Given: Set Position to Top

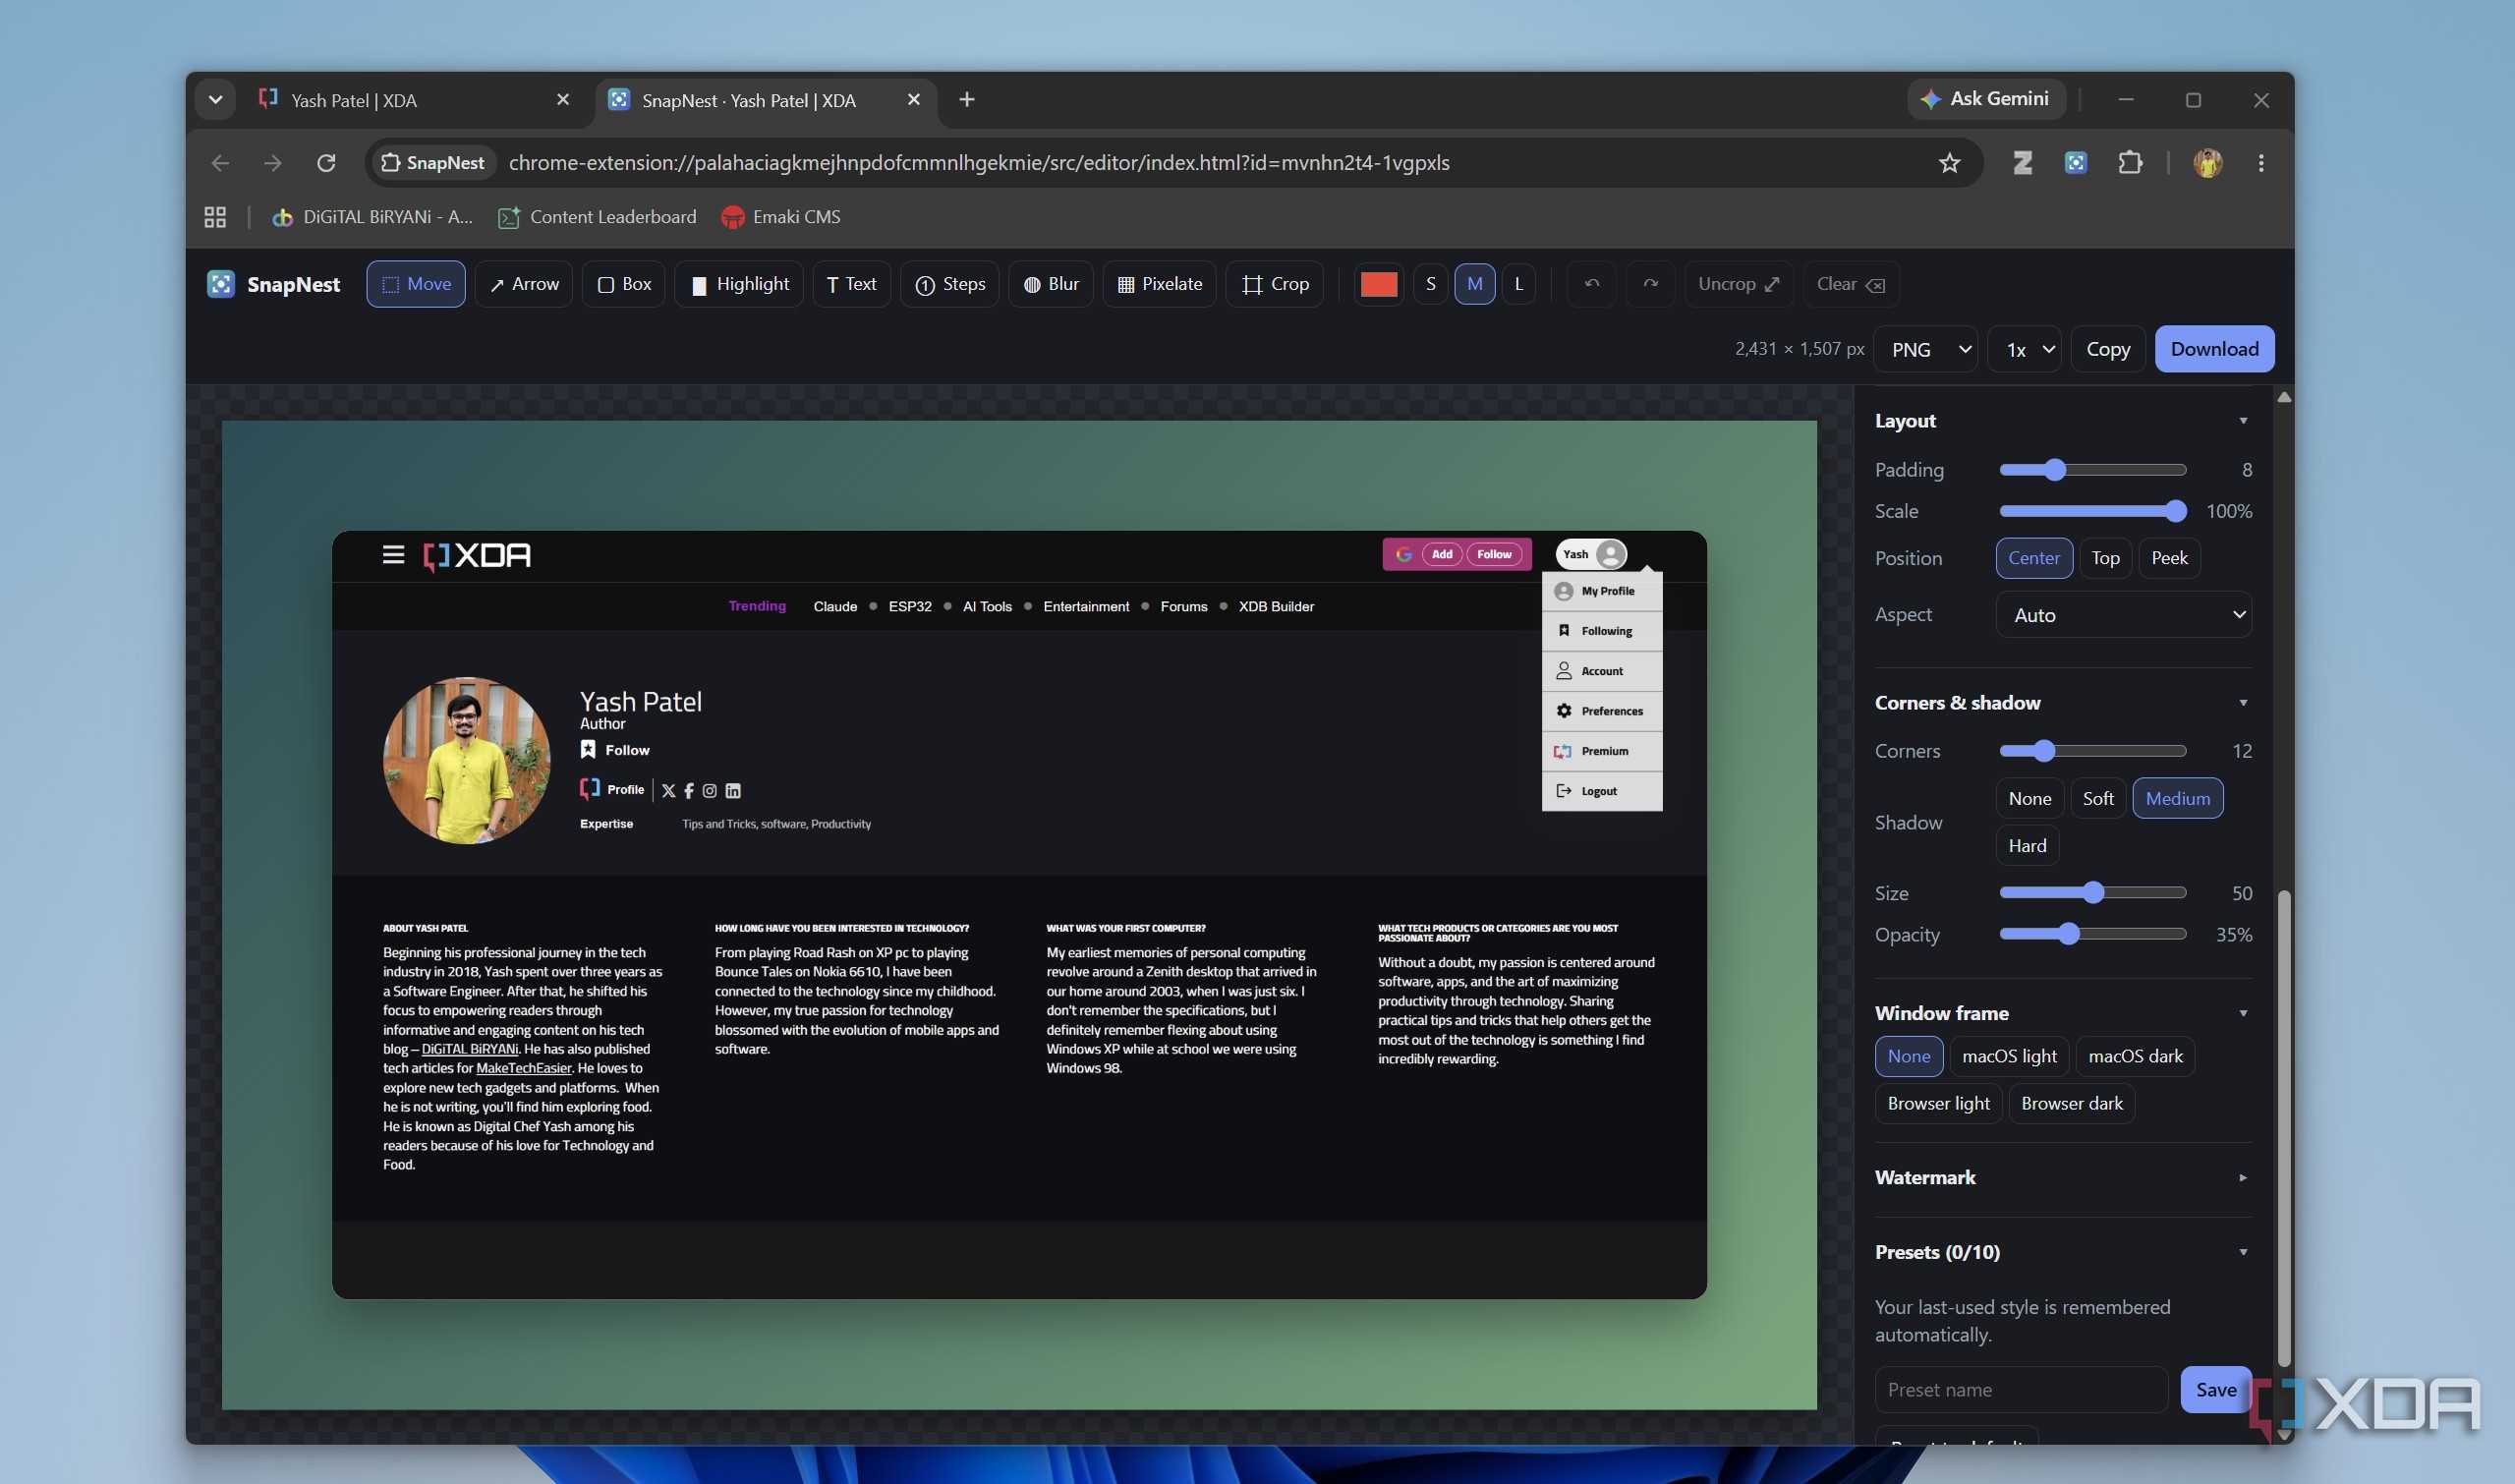Looking at the screenshot, I should pos(2105,558).
